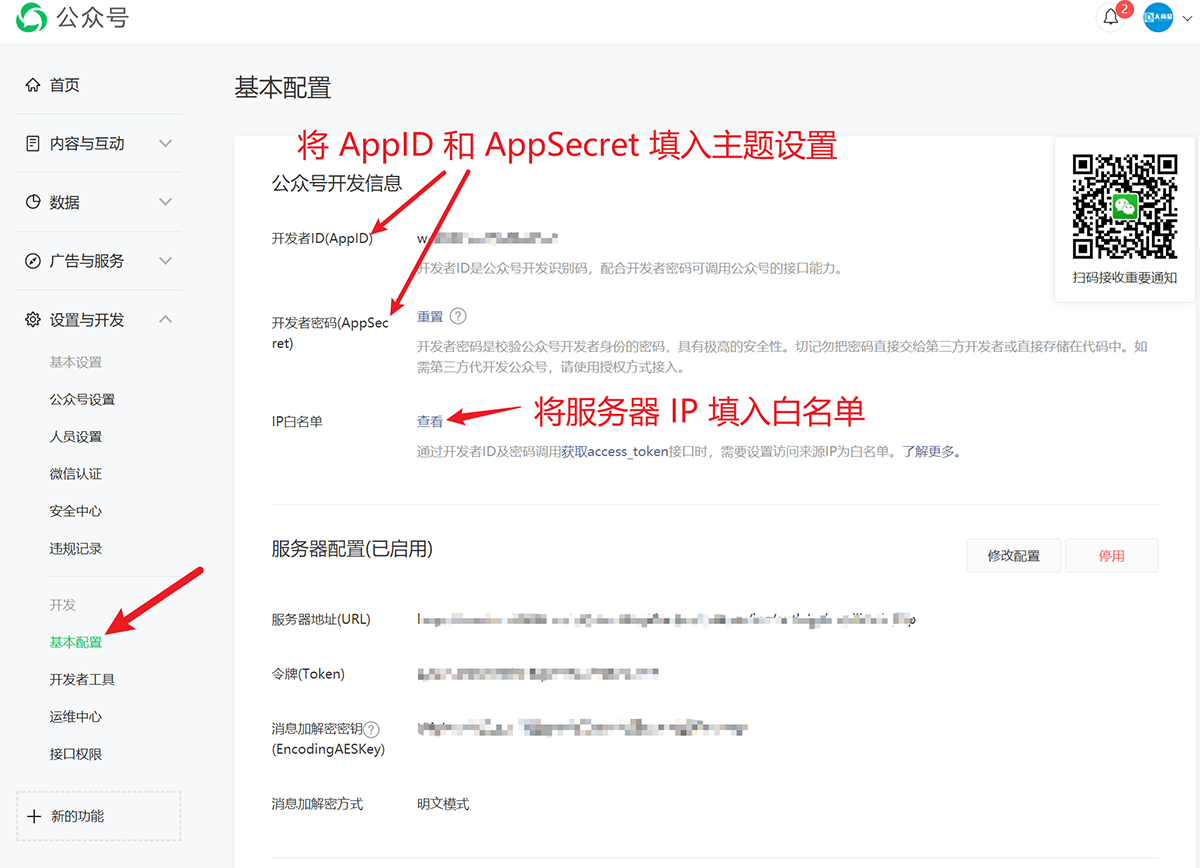1200x868 pixels.
Task: Click the blurred server URL value
Action: coord(666,619)
